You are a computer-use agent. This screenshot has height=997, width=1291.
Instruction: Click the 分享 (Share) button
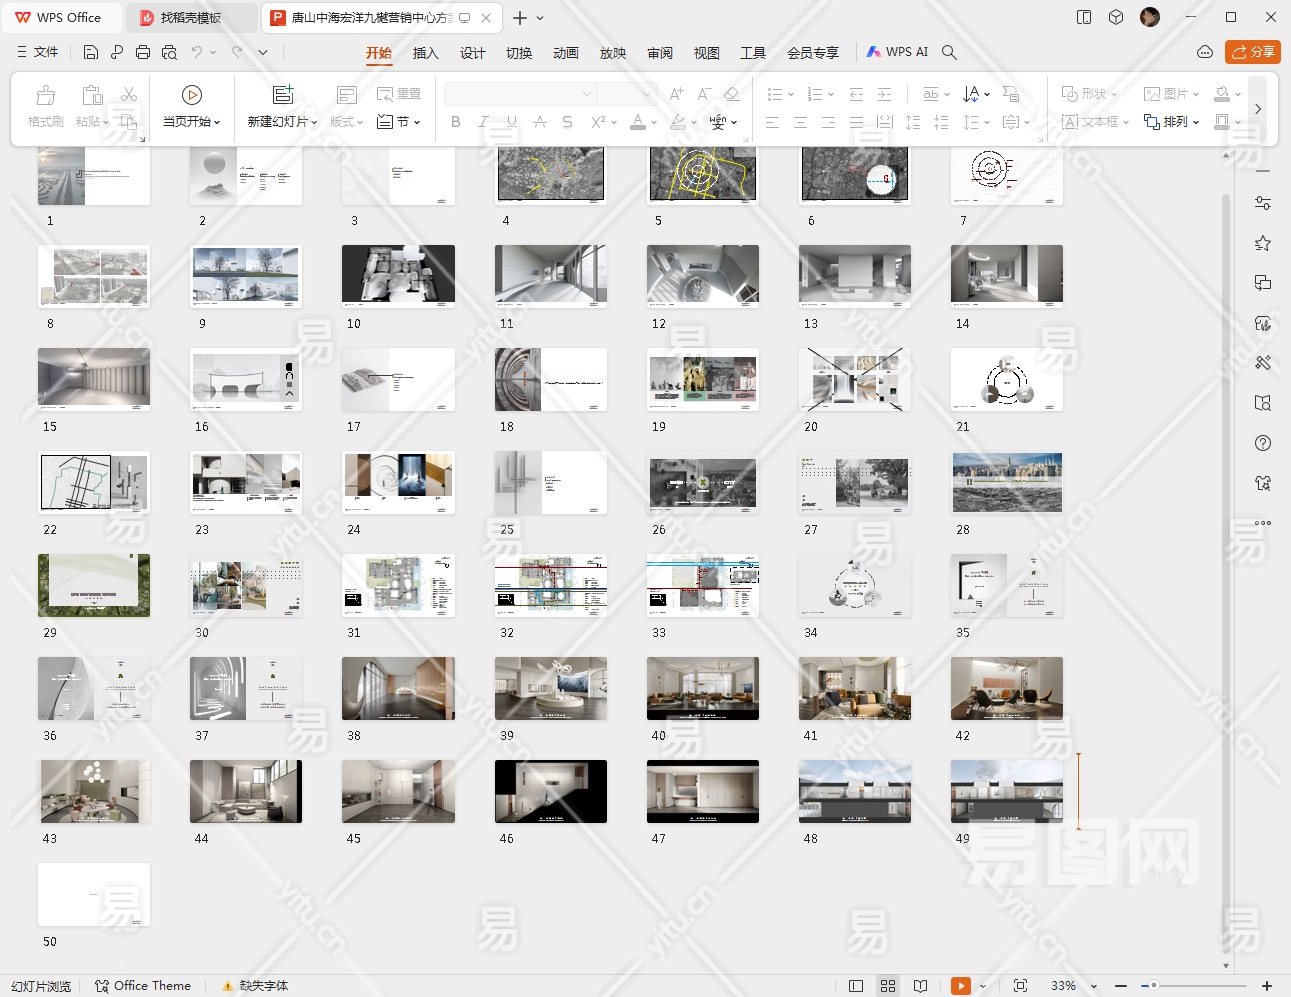tap(1253, 52)
